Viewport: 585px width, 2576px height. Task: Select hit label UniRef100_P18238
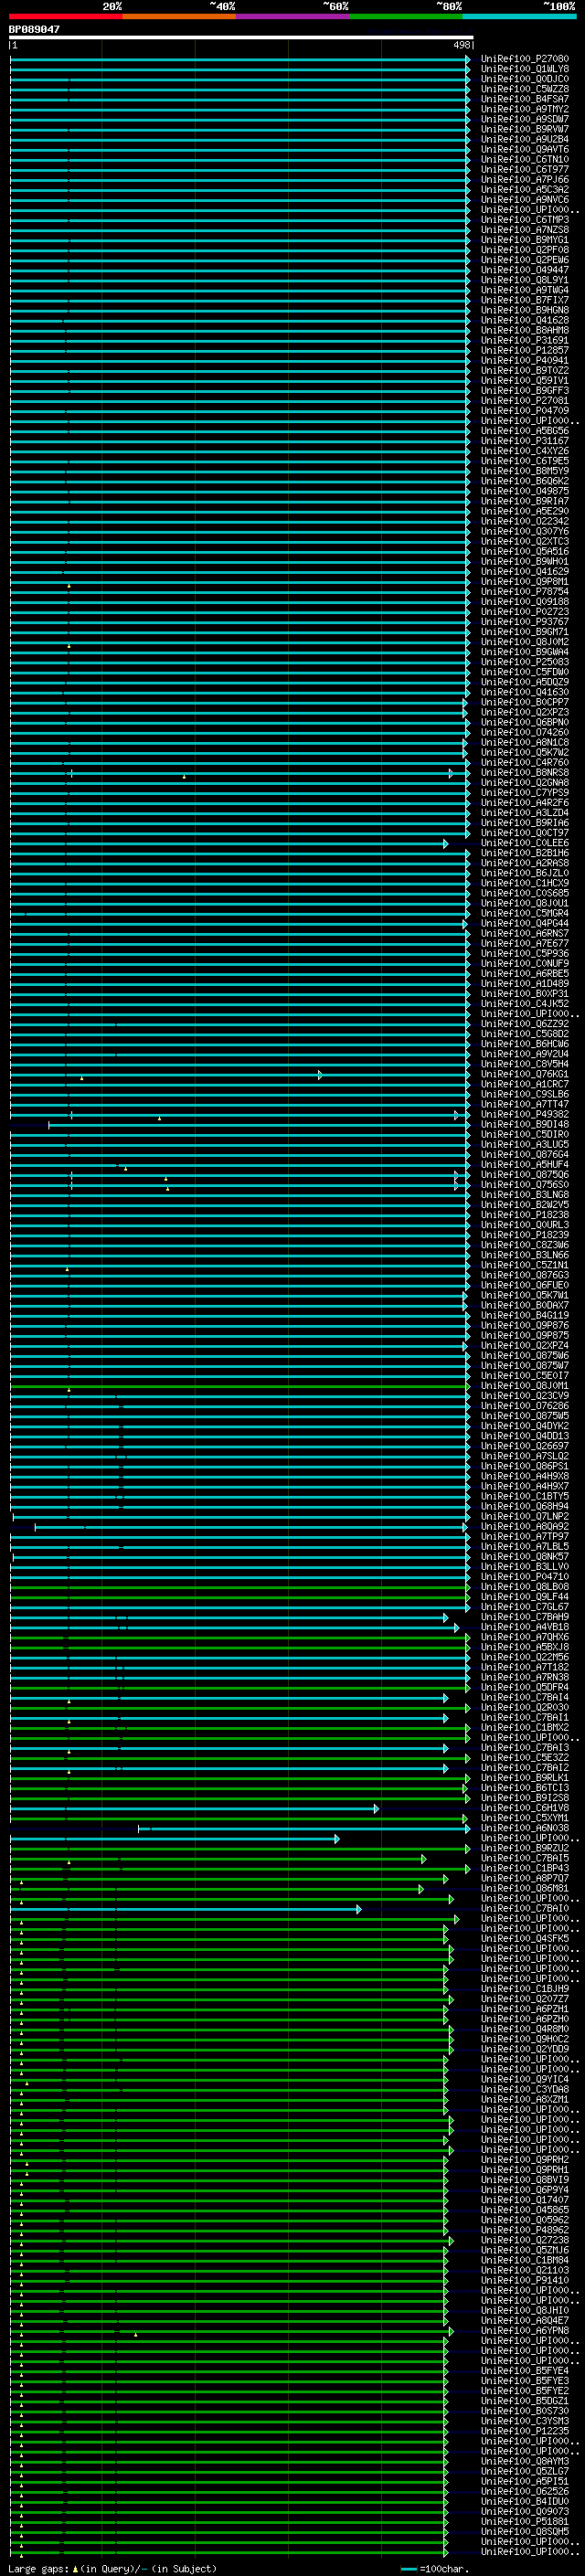click(525, 1215)
